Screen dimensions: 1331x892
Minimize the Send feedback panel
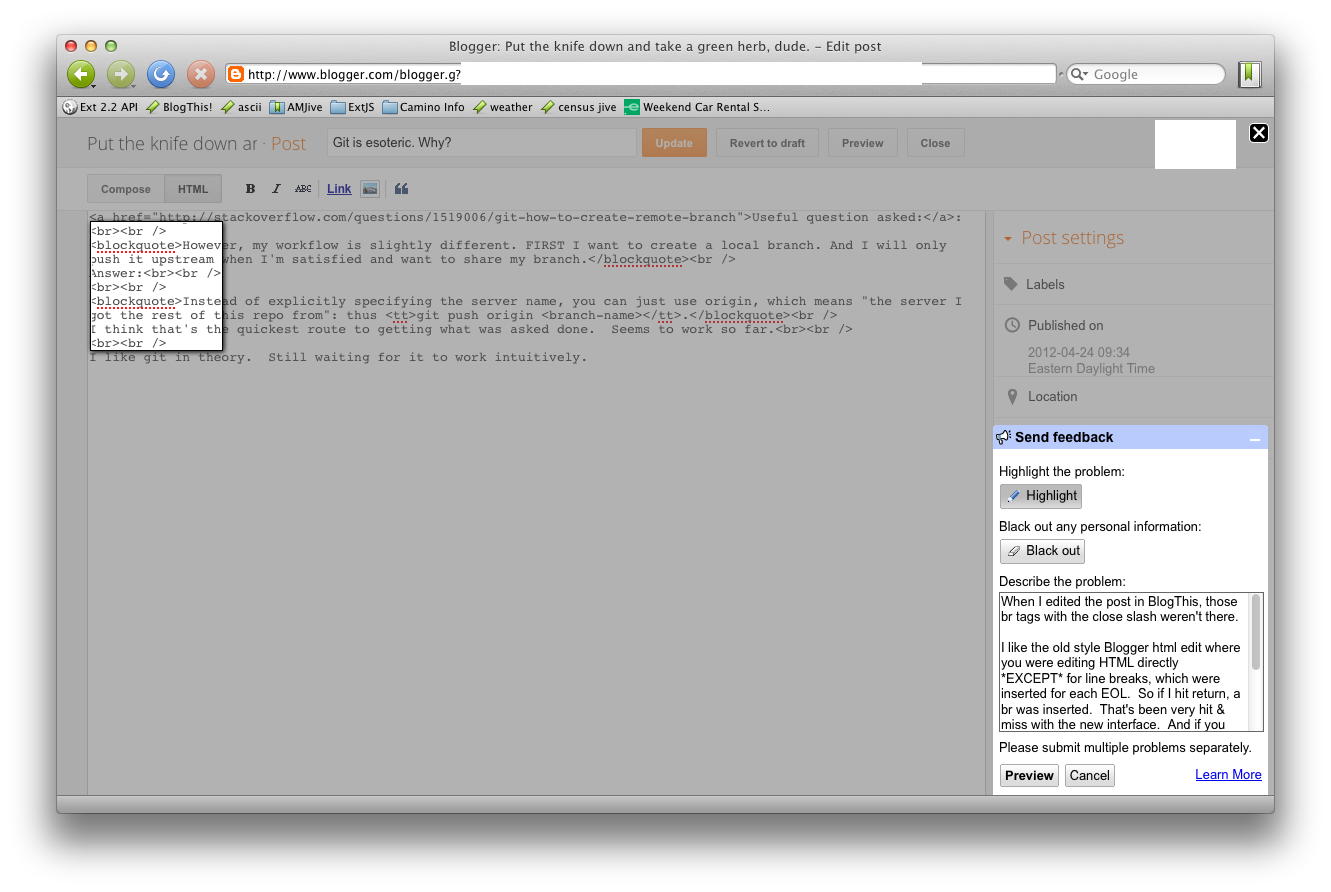[1254, 438]
